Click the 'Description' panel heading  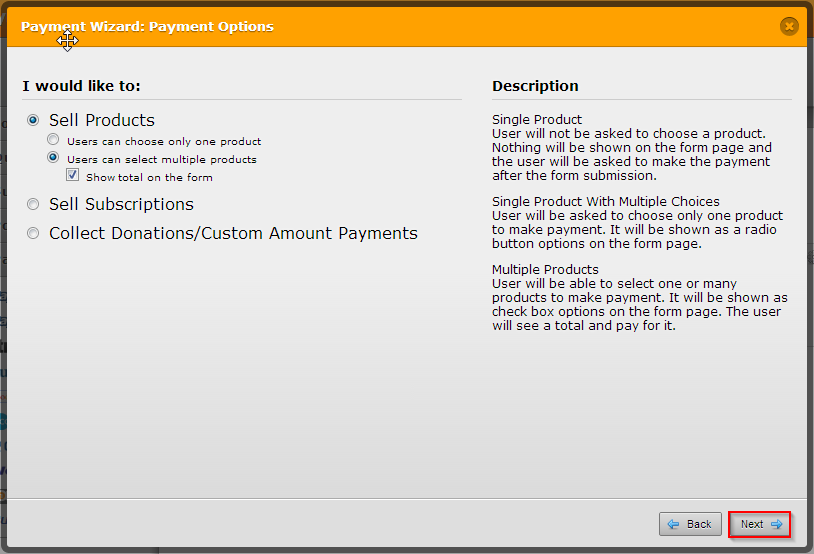[535, 87]
